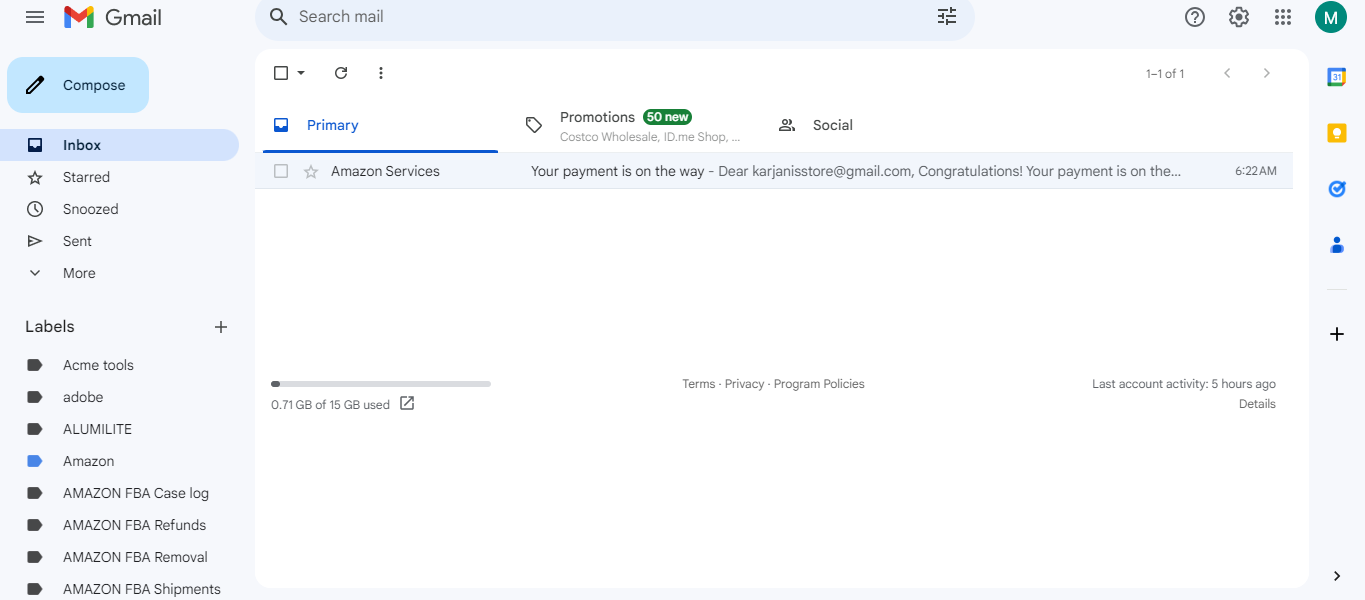1365x600 pixels.
Task: Click the Labels heading
Action: click(50, 327)
